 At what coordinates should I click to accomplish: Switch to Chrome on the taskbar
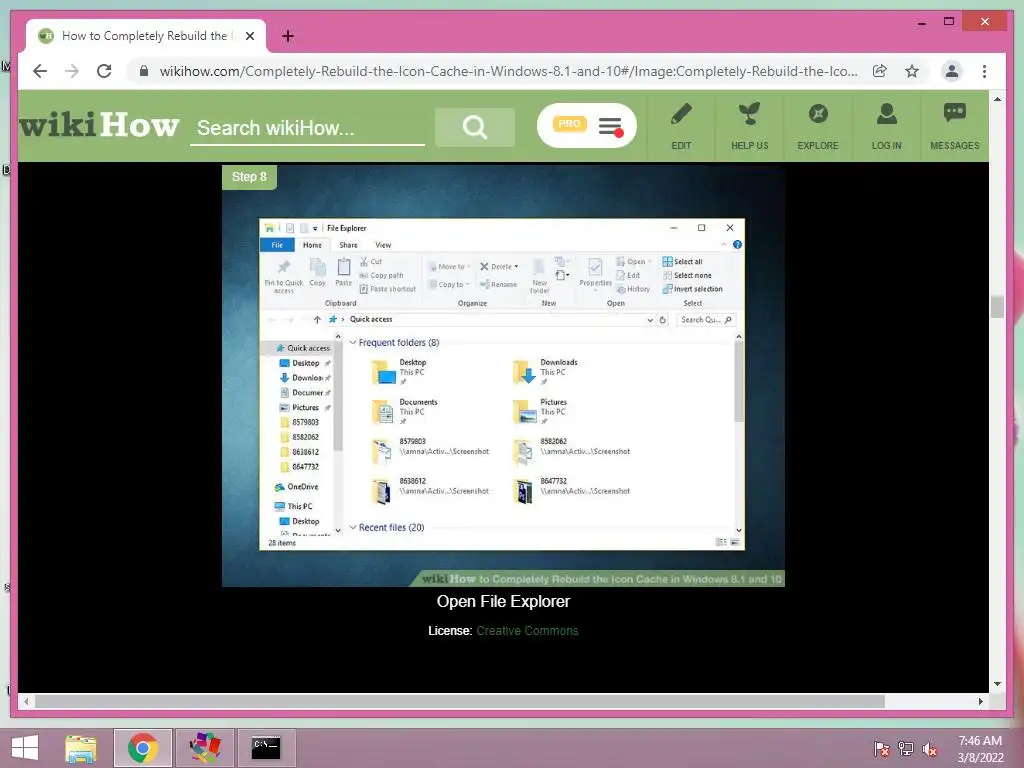tap(143, 748)
